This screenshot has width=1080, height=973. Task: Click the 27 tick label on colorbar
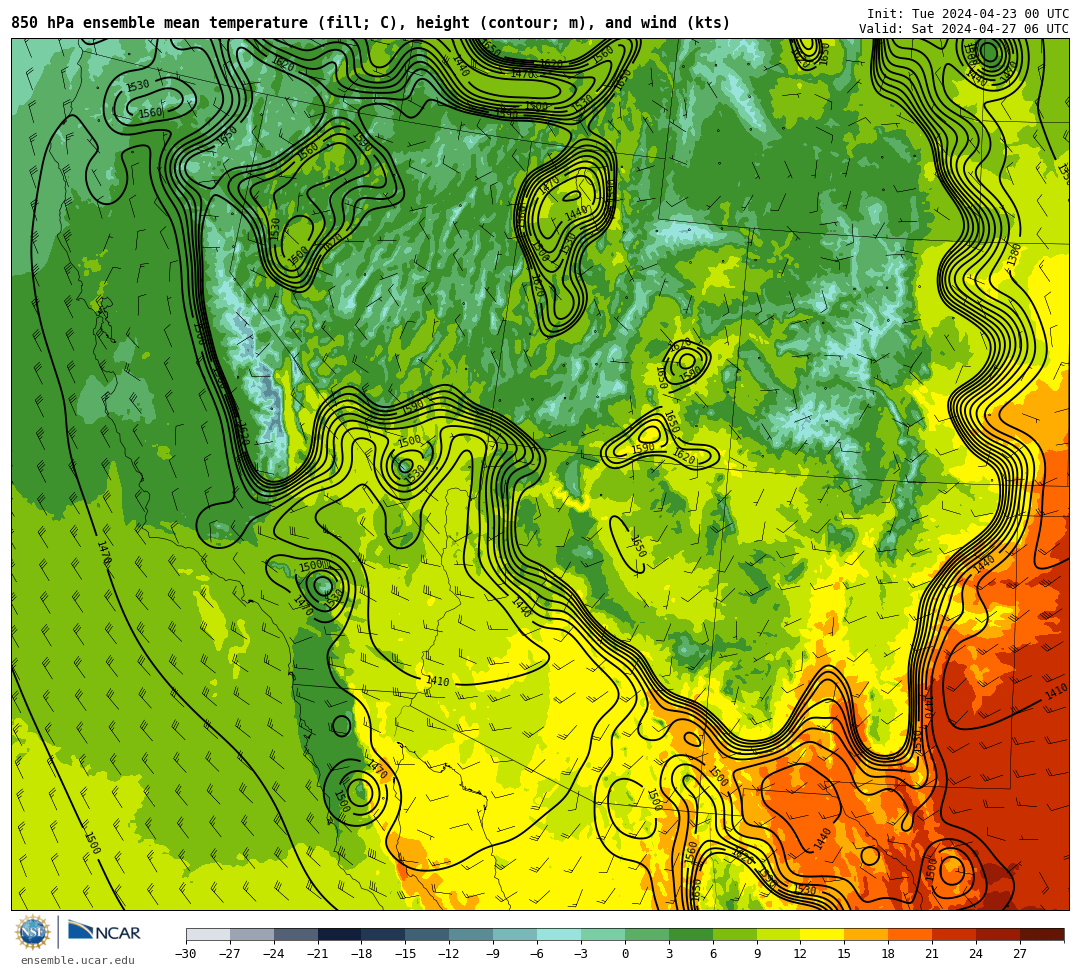click(x=1020, y=954)
